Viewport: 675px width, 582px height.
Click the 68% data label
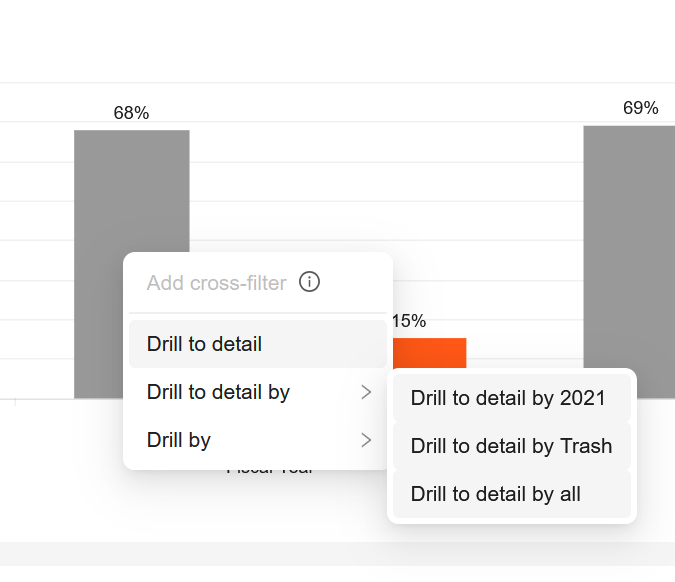[131, 113]
